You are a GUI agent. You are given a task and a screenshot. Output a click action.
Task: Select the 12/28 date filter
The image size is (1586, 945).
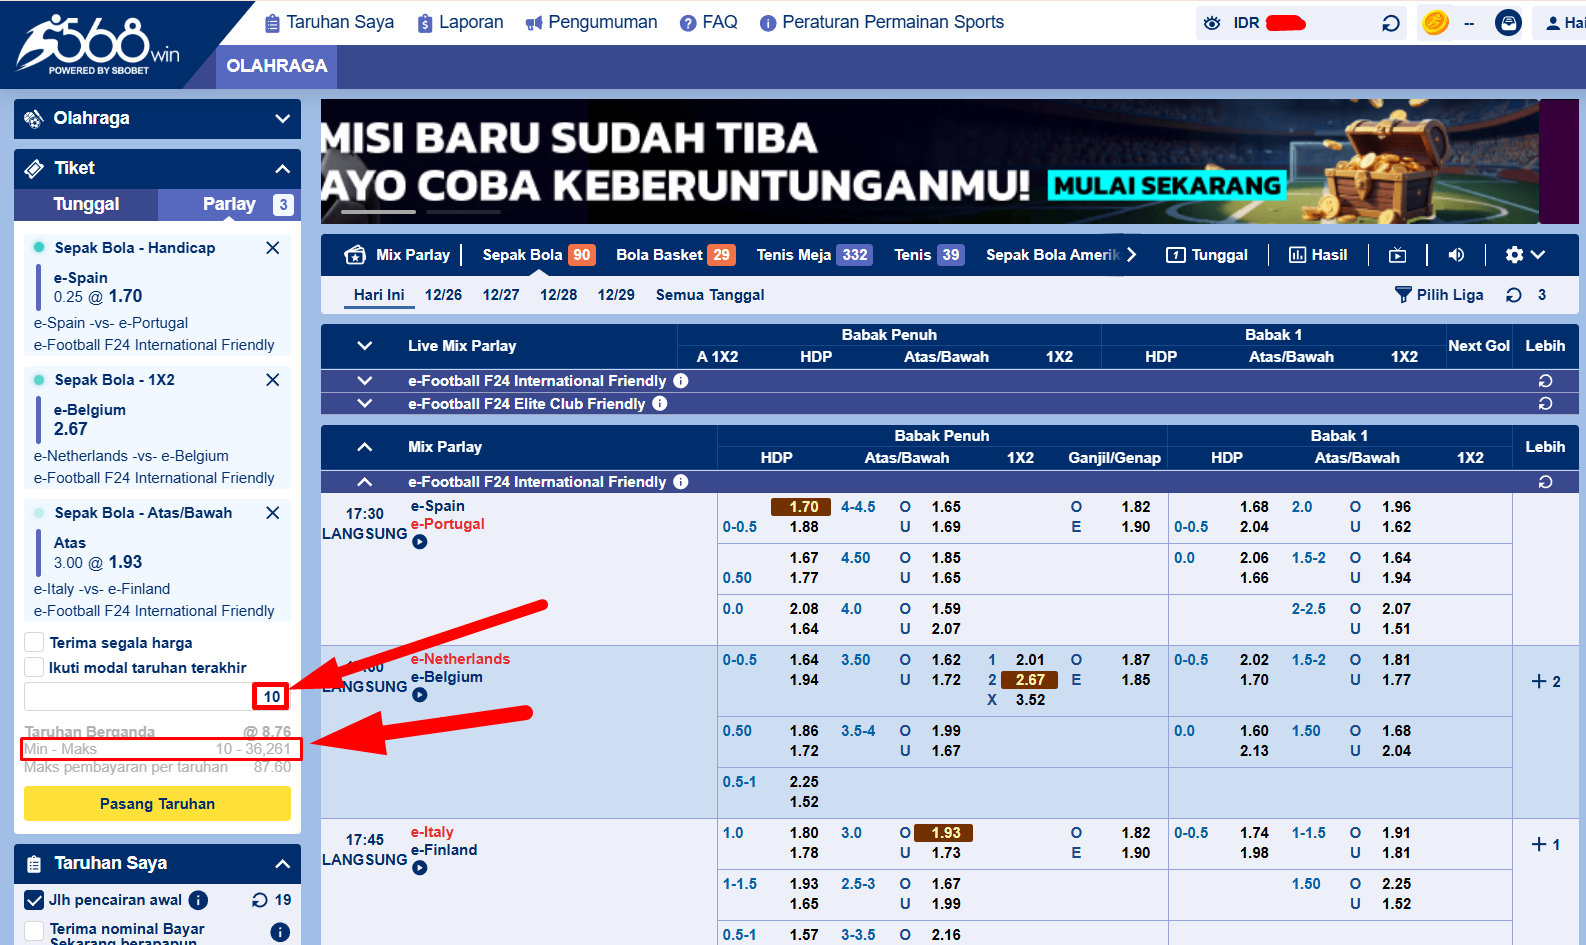(558, 295)
